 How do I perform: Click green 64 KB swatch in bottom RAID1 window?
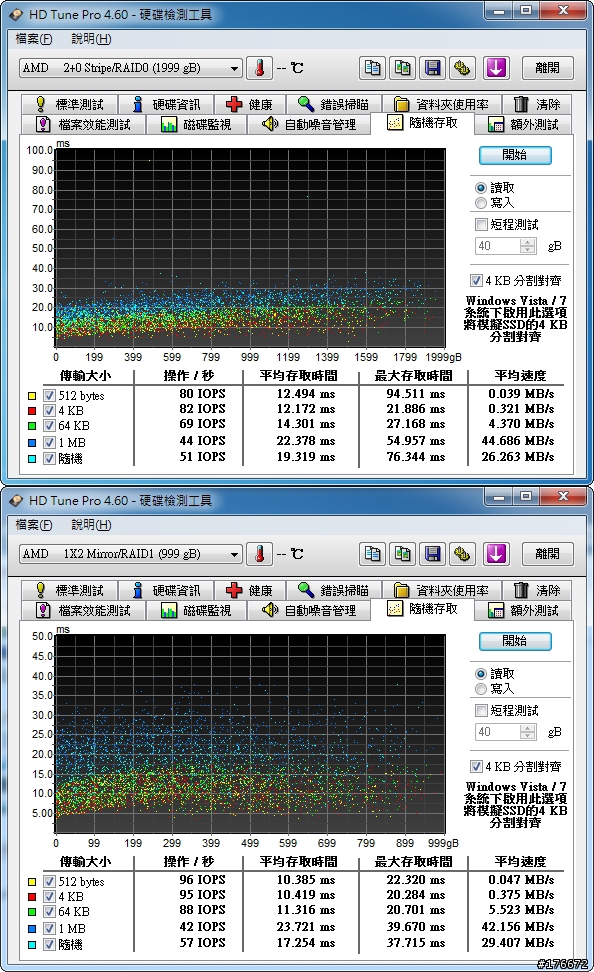(32, 912)
